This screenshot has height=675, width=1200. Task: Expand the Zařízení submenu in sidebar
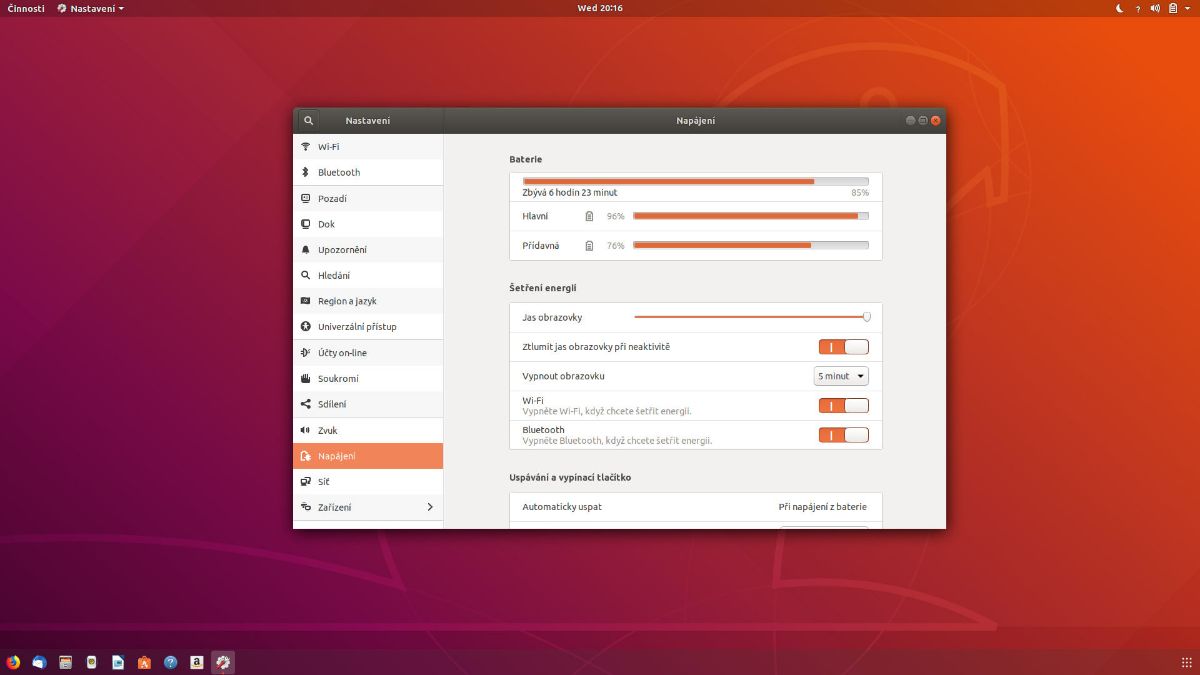430,507
